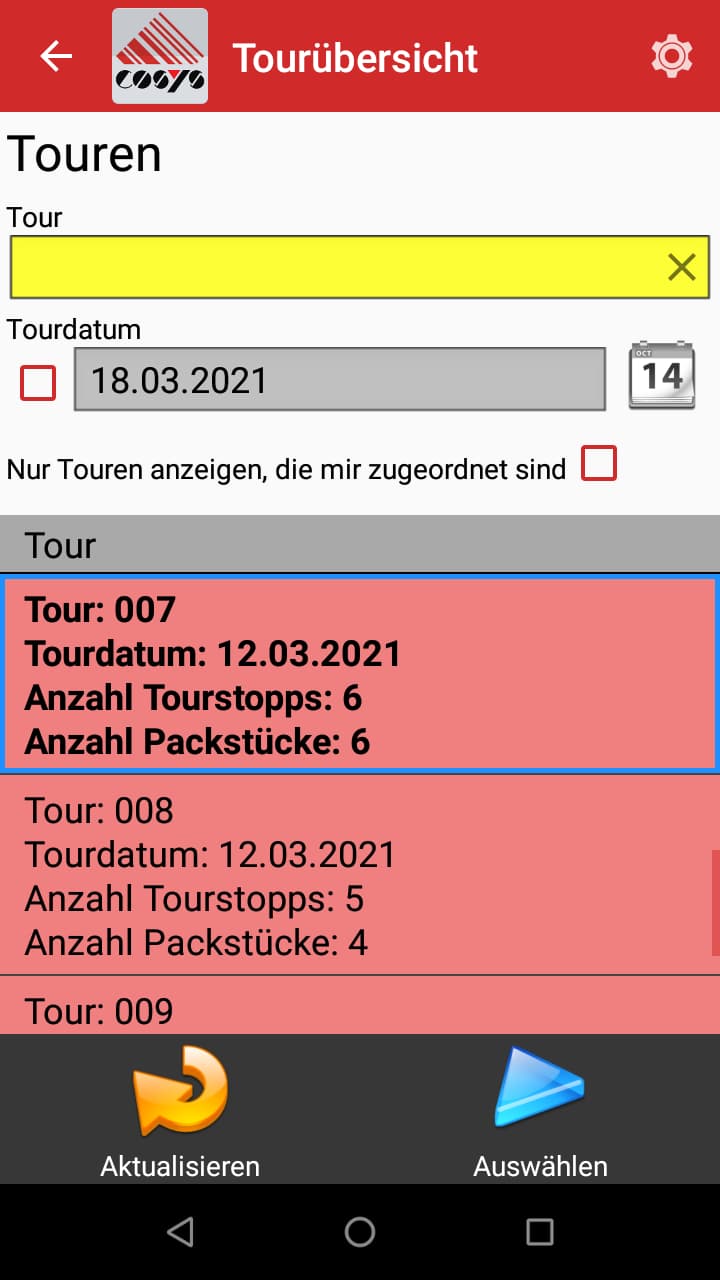The image size is (720, 1280).
Task: Open the settings gear in the title bar
Action: click(672, 56)
